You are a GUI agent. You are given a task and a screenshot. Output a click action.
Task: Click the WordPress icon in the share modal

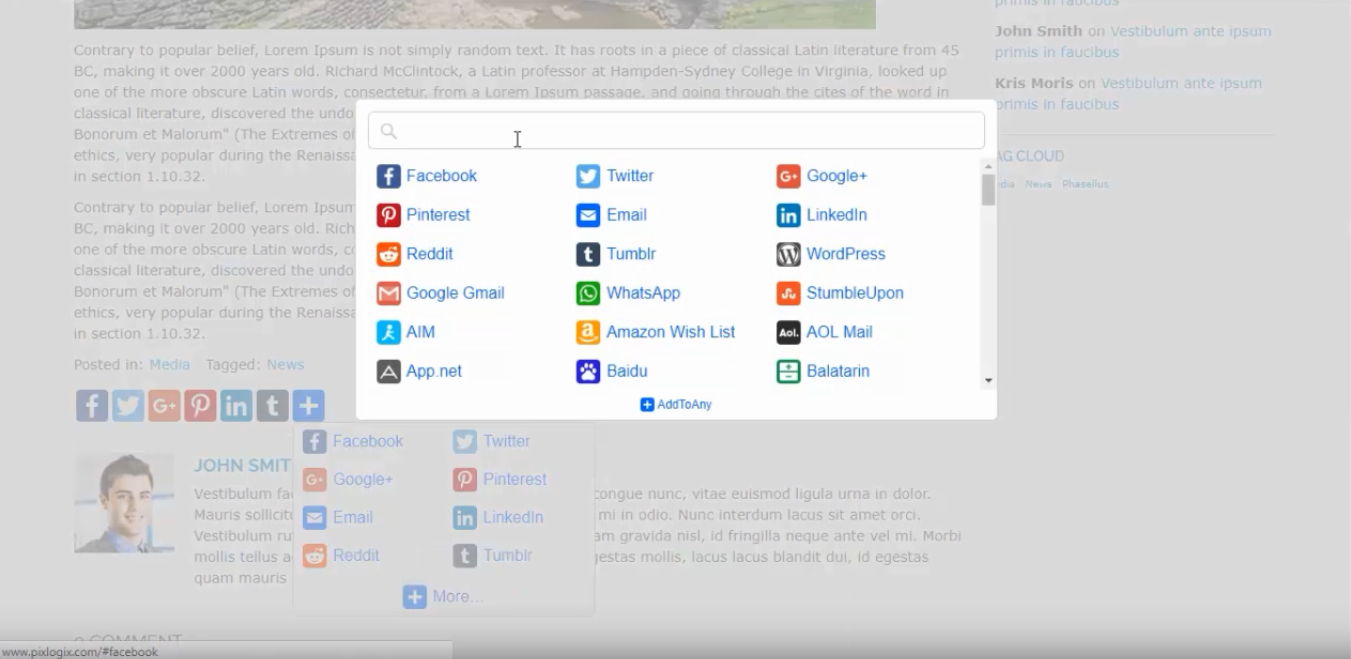788,254
